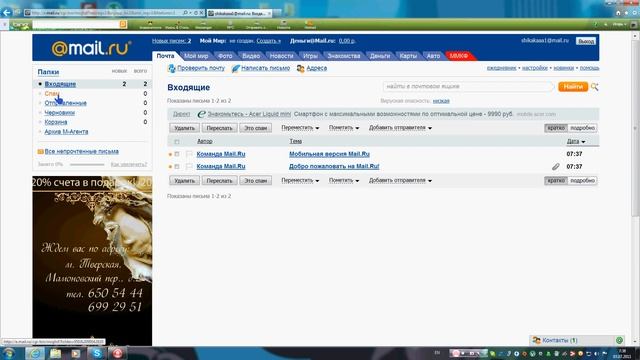
Task: Click the volume icon in system tray
Action: (596, 353)
